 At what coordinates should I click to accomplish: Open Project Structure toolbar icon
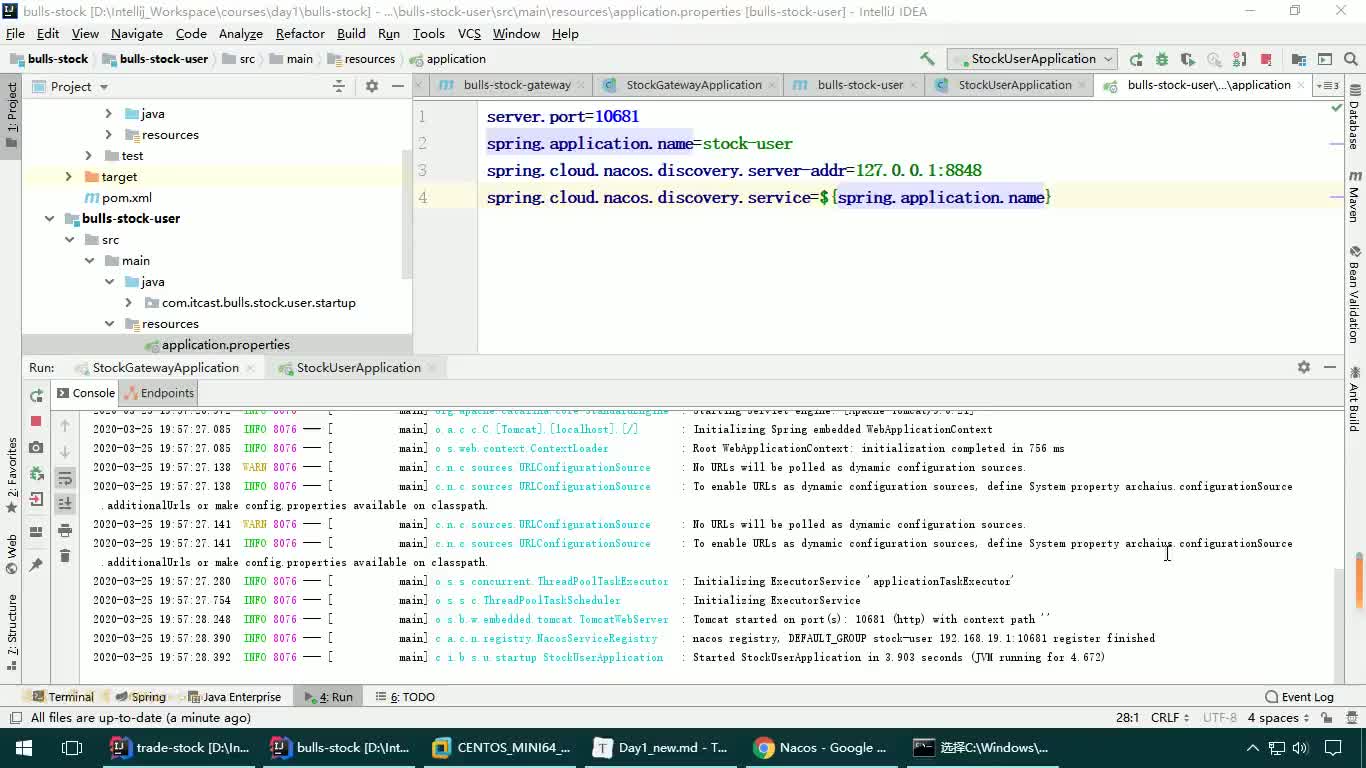pos(1299,59)
